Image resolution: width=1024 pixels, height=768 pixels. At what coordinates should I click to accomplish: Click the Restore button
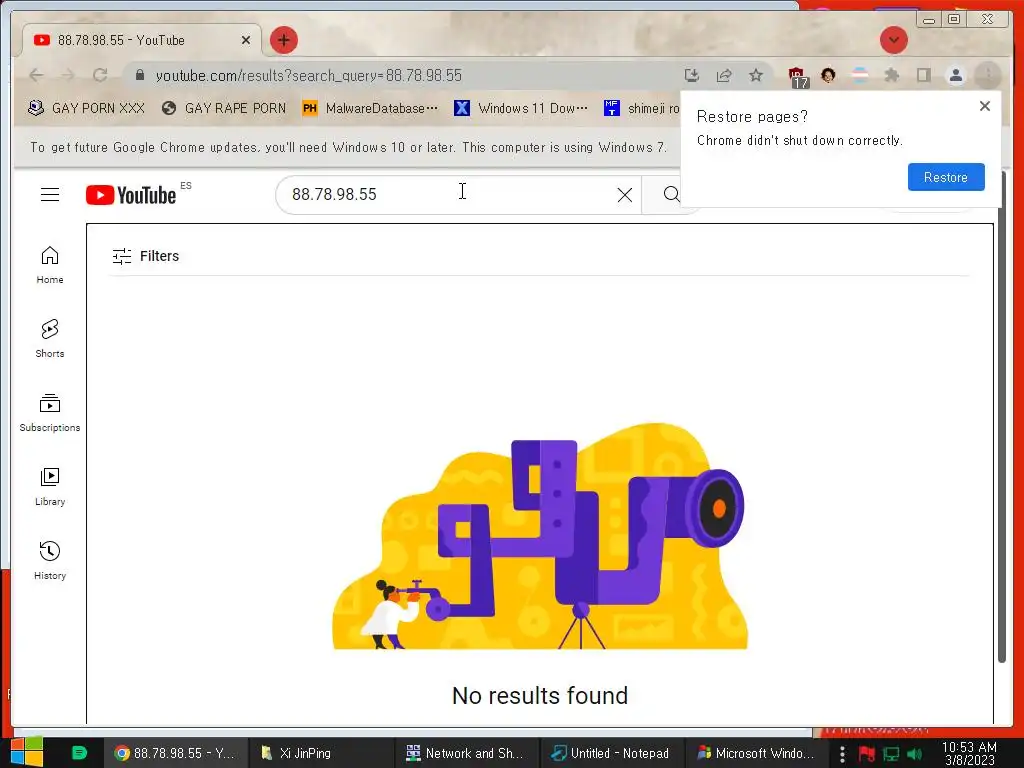946,177
